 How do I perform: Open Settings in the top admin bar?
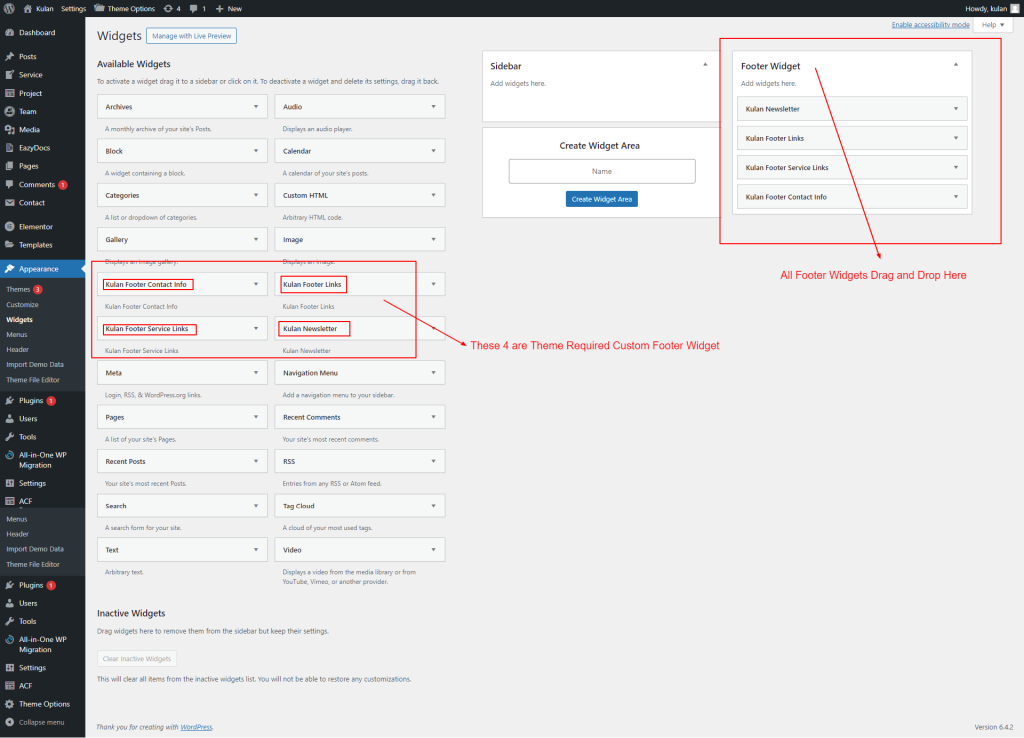tap(73, 8)
